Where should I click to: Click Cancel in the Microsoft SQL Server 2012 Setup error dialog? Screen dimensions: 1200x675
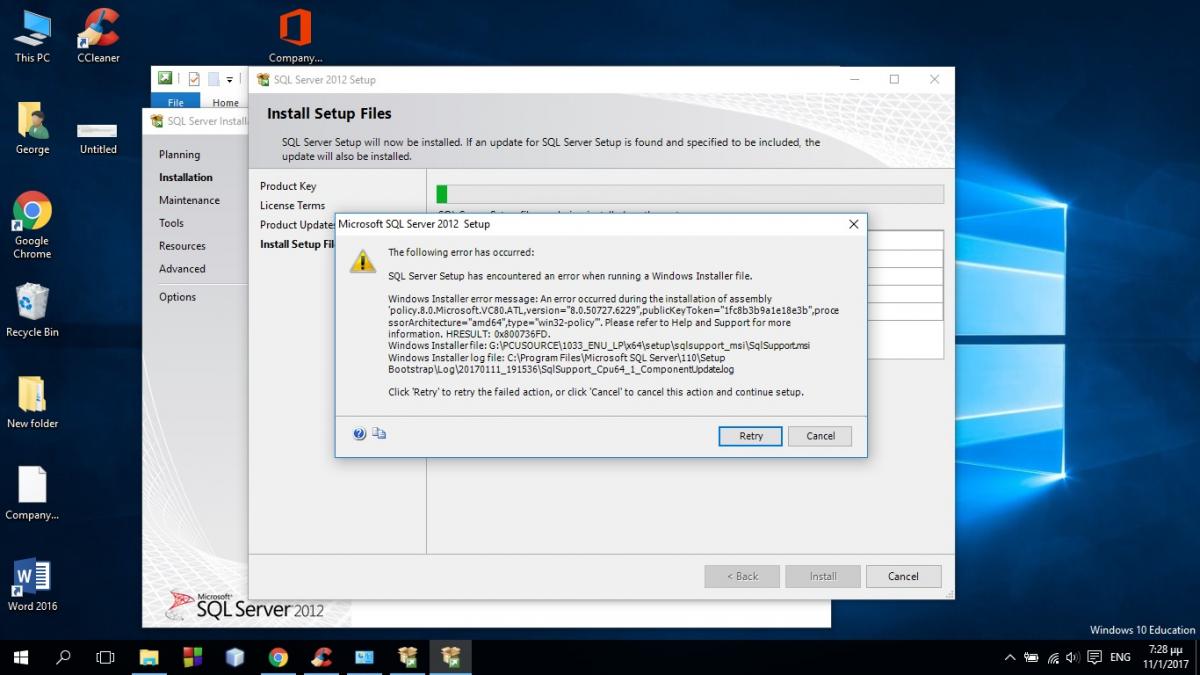[820, 436]
